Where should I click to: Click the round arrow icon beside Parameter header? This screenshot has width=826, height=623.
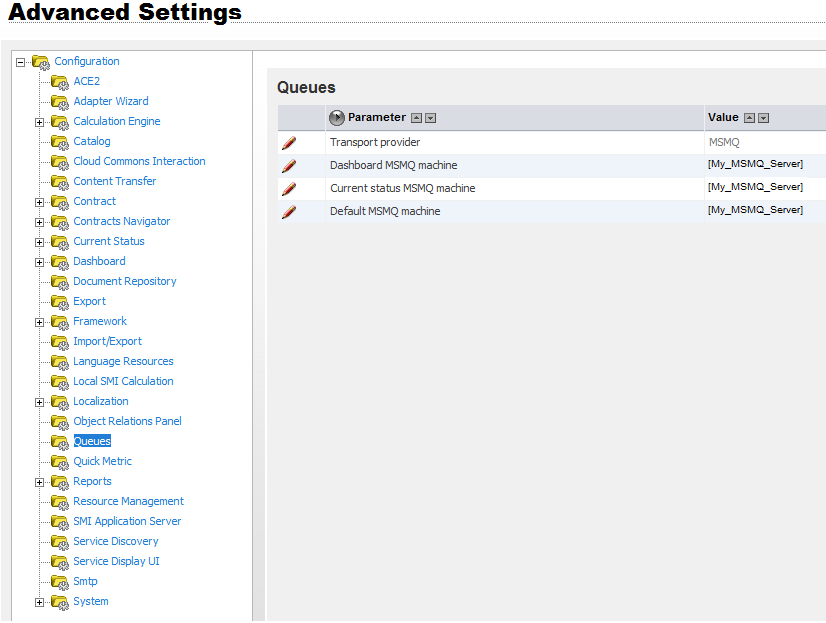click(337, 118)
